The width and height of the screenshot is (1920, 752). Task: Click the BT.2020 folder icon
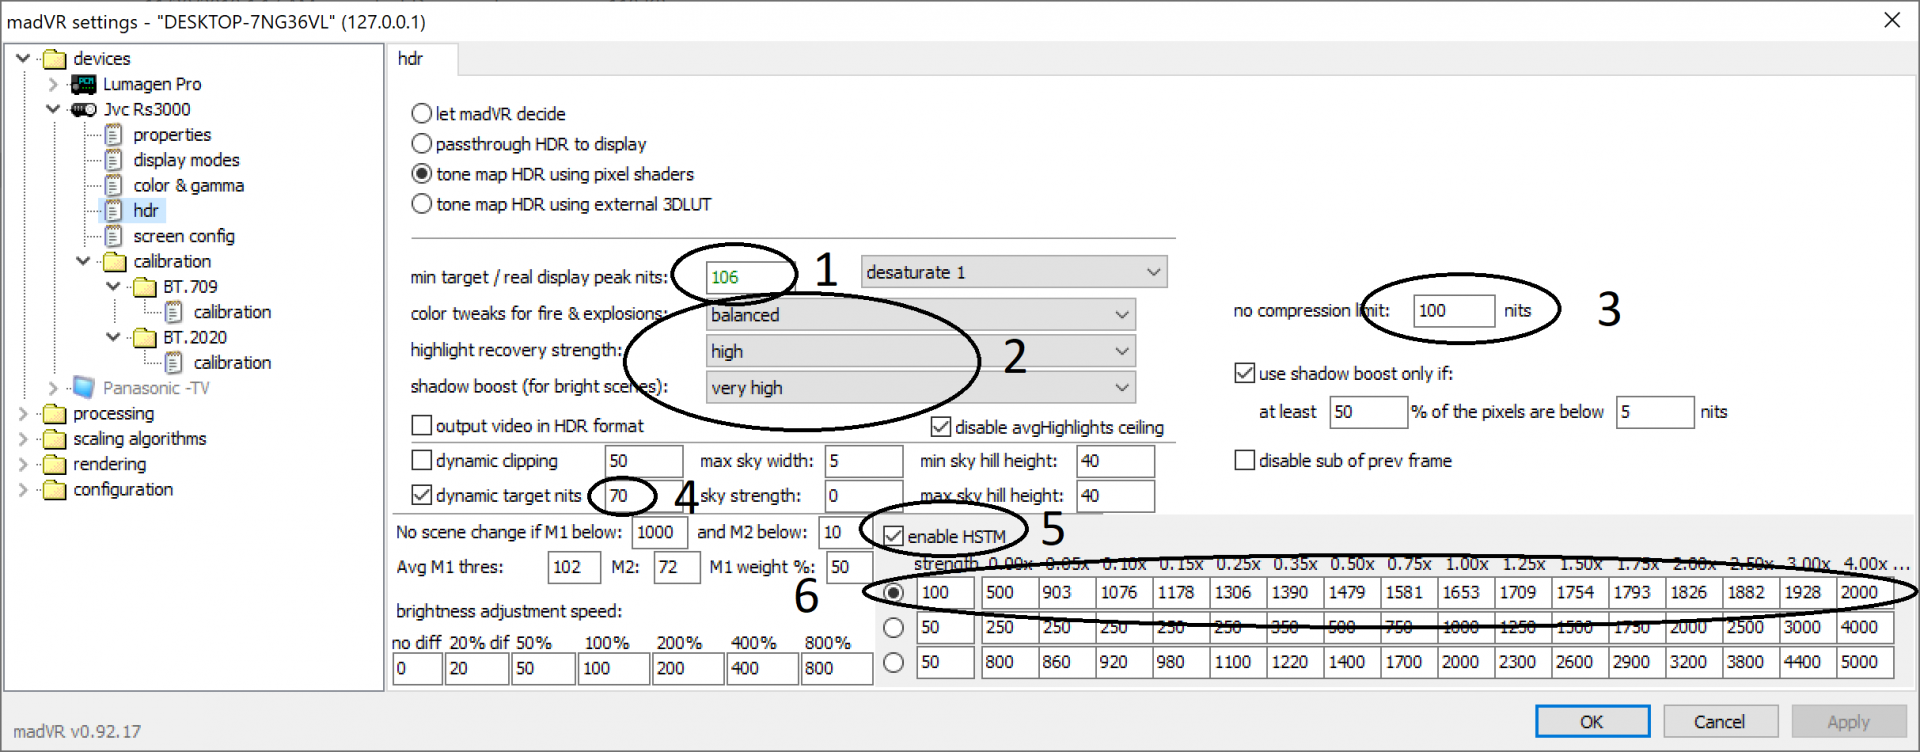(x=145, y=338)
